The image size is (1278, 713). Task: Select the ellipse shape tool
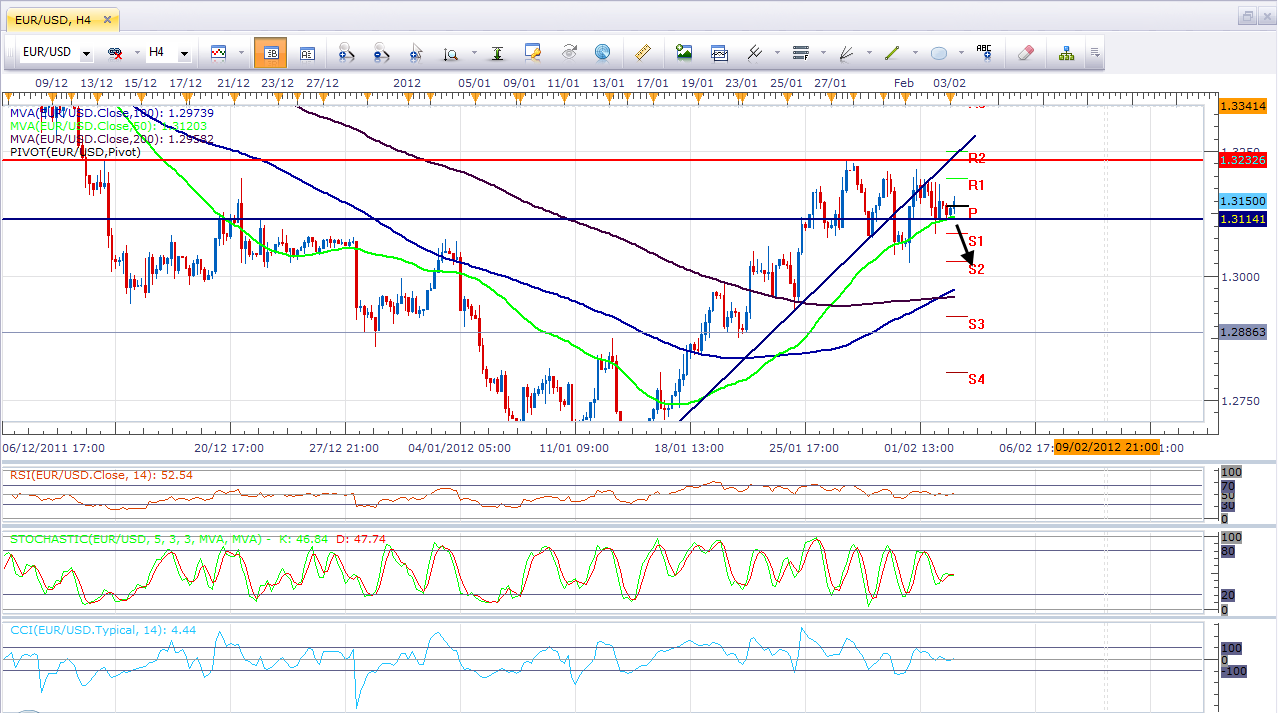(x=939, y=52)
